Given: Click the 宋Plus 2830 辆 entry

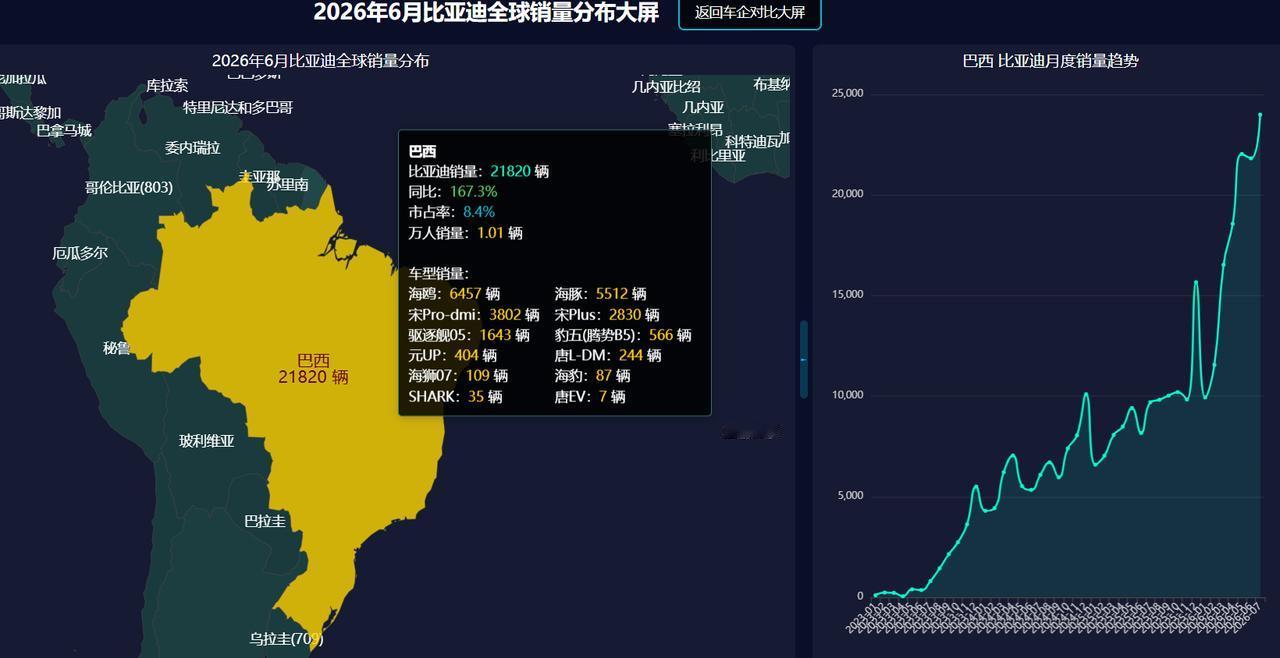Looking at the screenshot, I should (x=607, y=315).
